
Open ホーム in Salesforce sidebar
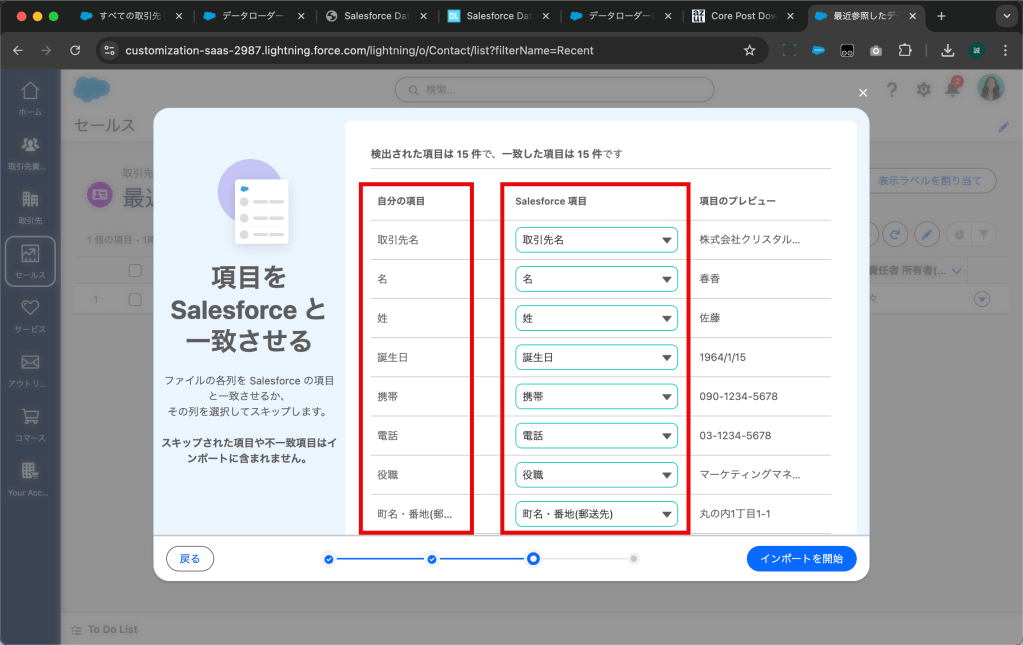pyautogui.click(x=30, y=98)
